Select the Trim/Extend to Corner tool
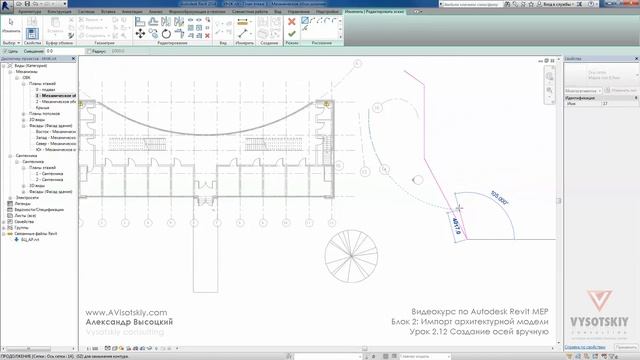 coord(179,33)
